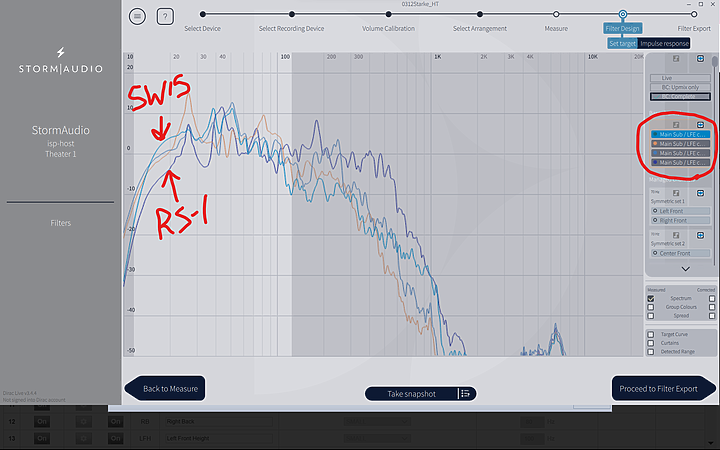Go to the Select Arrangement step
This screenshot has width=720, height=450.
coord(480,28)
